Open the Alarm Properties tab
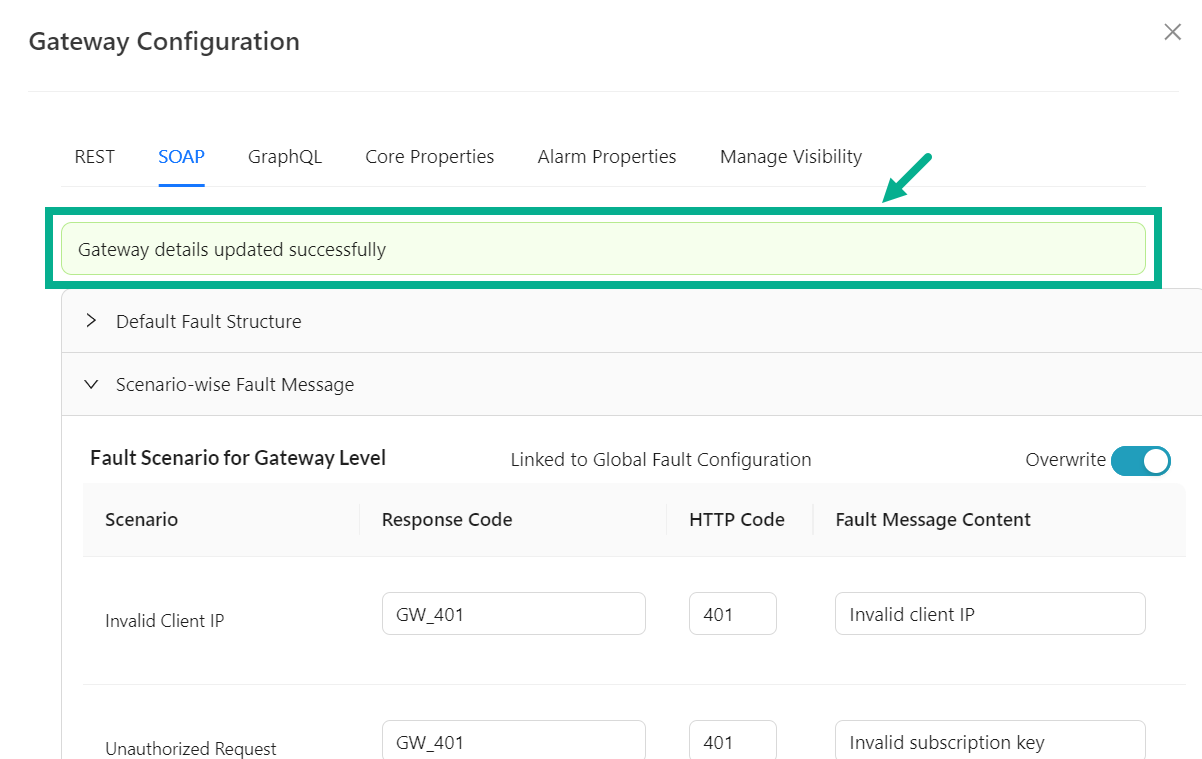 pyautogui.click(x=606, y=157)
